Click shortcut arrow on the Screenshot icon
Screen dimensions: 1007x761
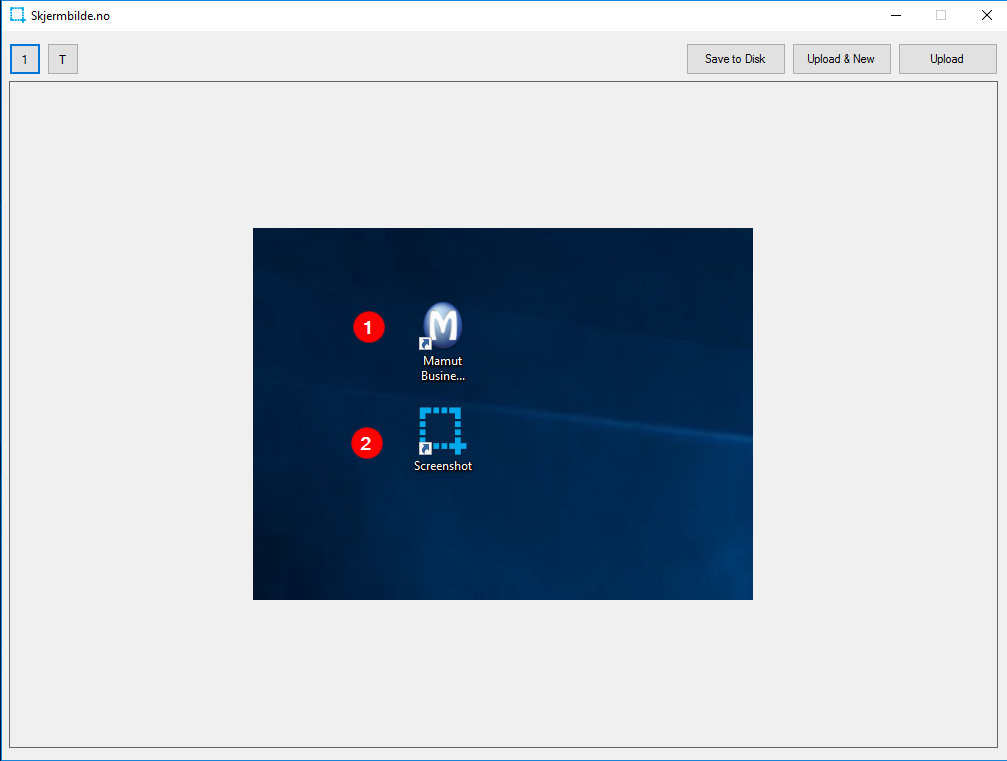(x=425, y=449)
